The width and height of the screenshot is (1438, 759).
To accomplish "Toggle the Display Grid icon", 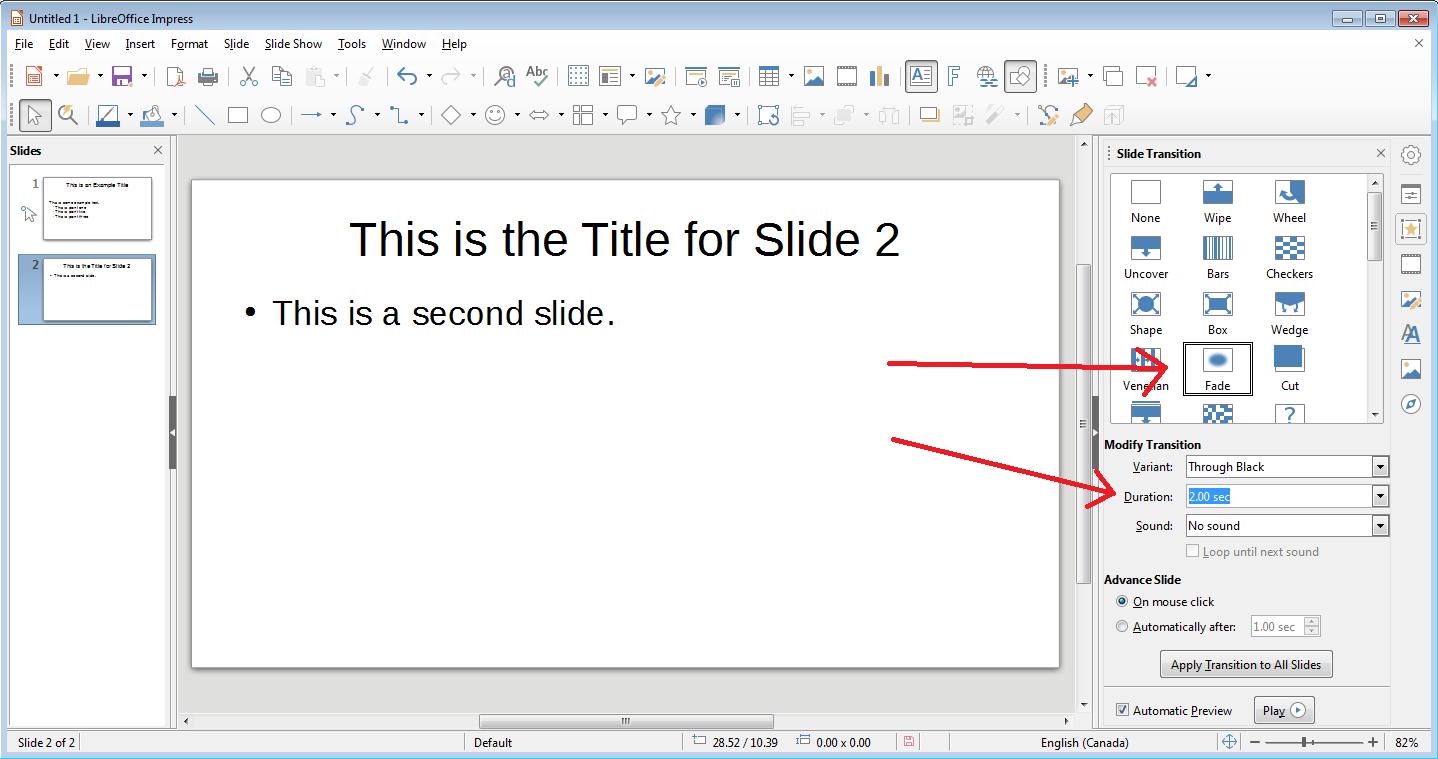I will [578, 76].
